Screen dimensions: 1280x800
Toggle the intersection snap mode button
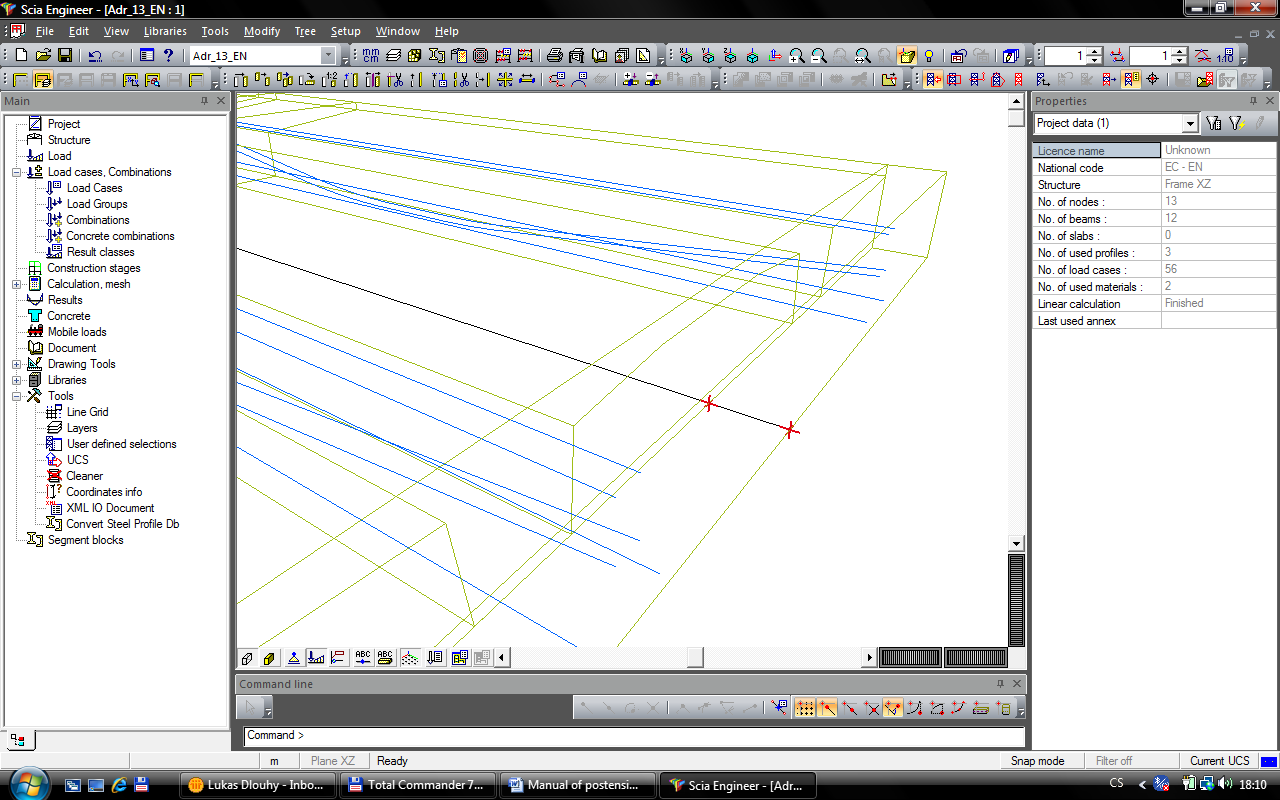click(871, 707)
